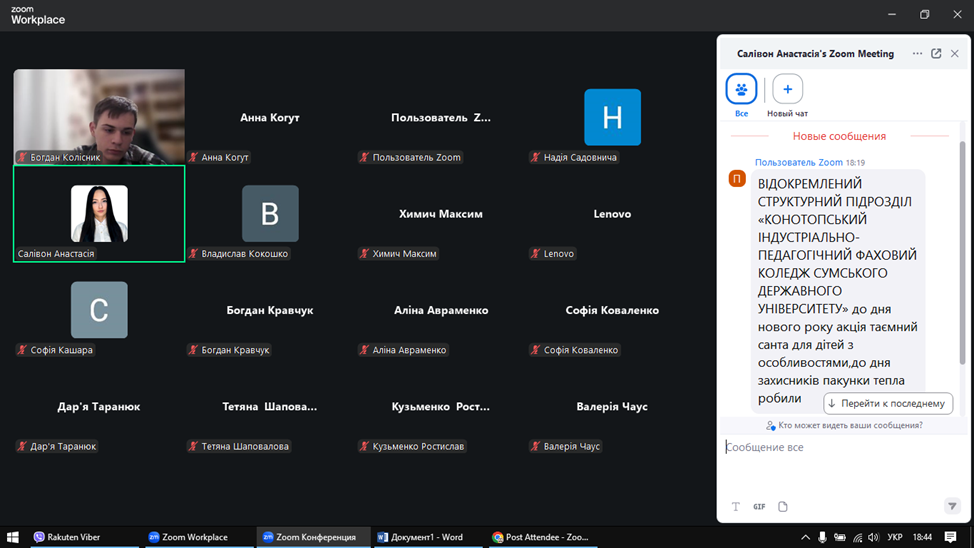The image size is (974, 548).
Task: Select the 'Все' everyone chat
Action: pyautogui.click(x=741, y=90)
